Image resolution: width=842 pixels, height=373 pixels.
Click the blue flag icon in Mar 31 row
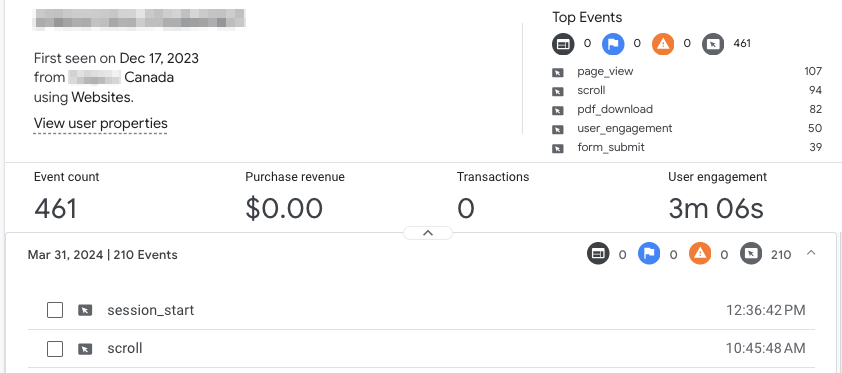tap(649, 253)
